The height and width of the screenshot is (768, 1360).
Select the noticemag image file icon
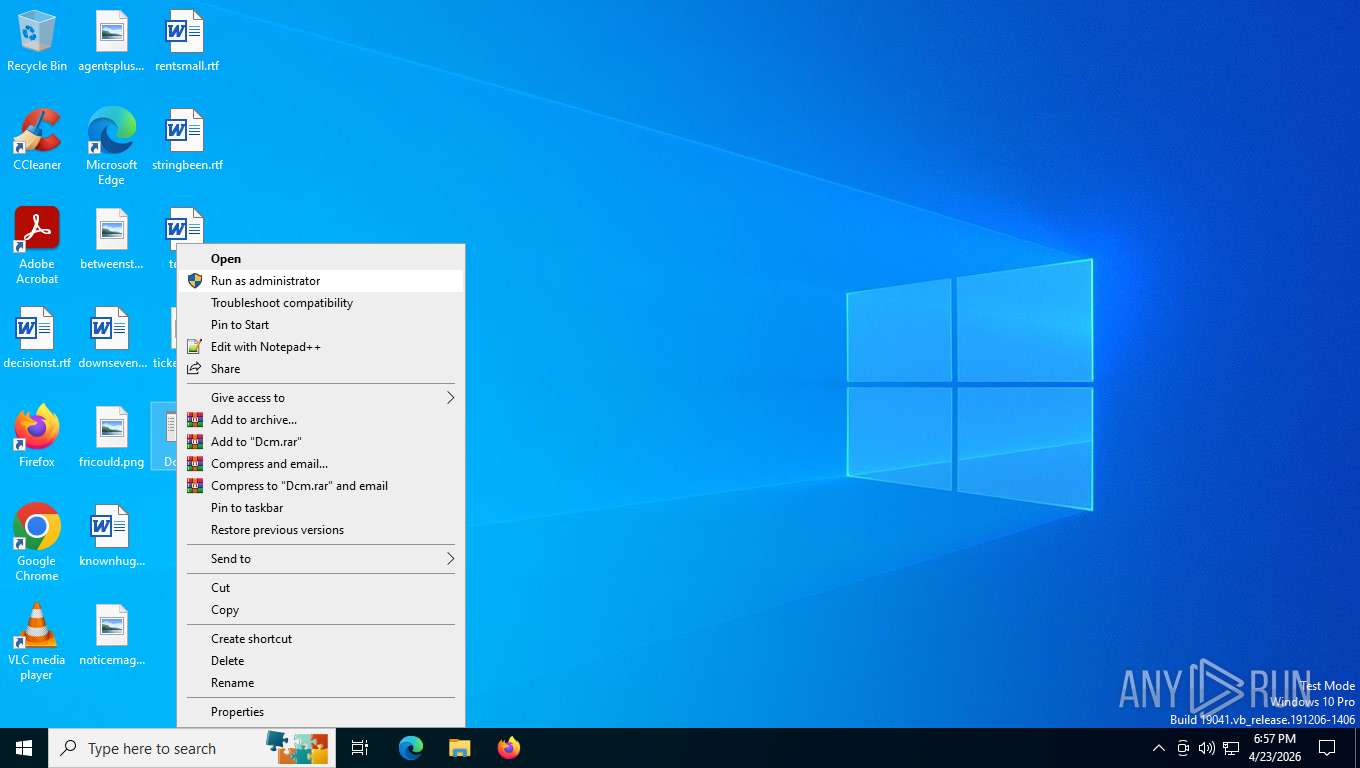tap(111, 635)
